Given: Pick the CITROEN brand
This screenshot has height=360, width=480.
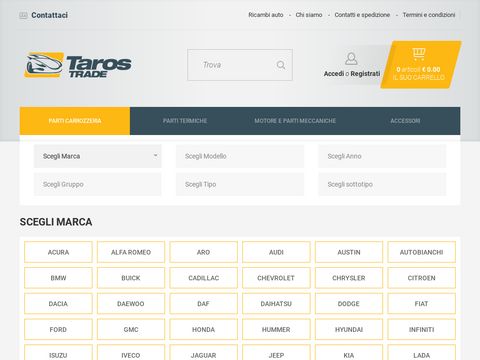Looking at the screenshot, I should (x=422, y=278).
